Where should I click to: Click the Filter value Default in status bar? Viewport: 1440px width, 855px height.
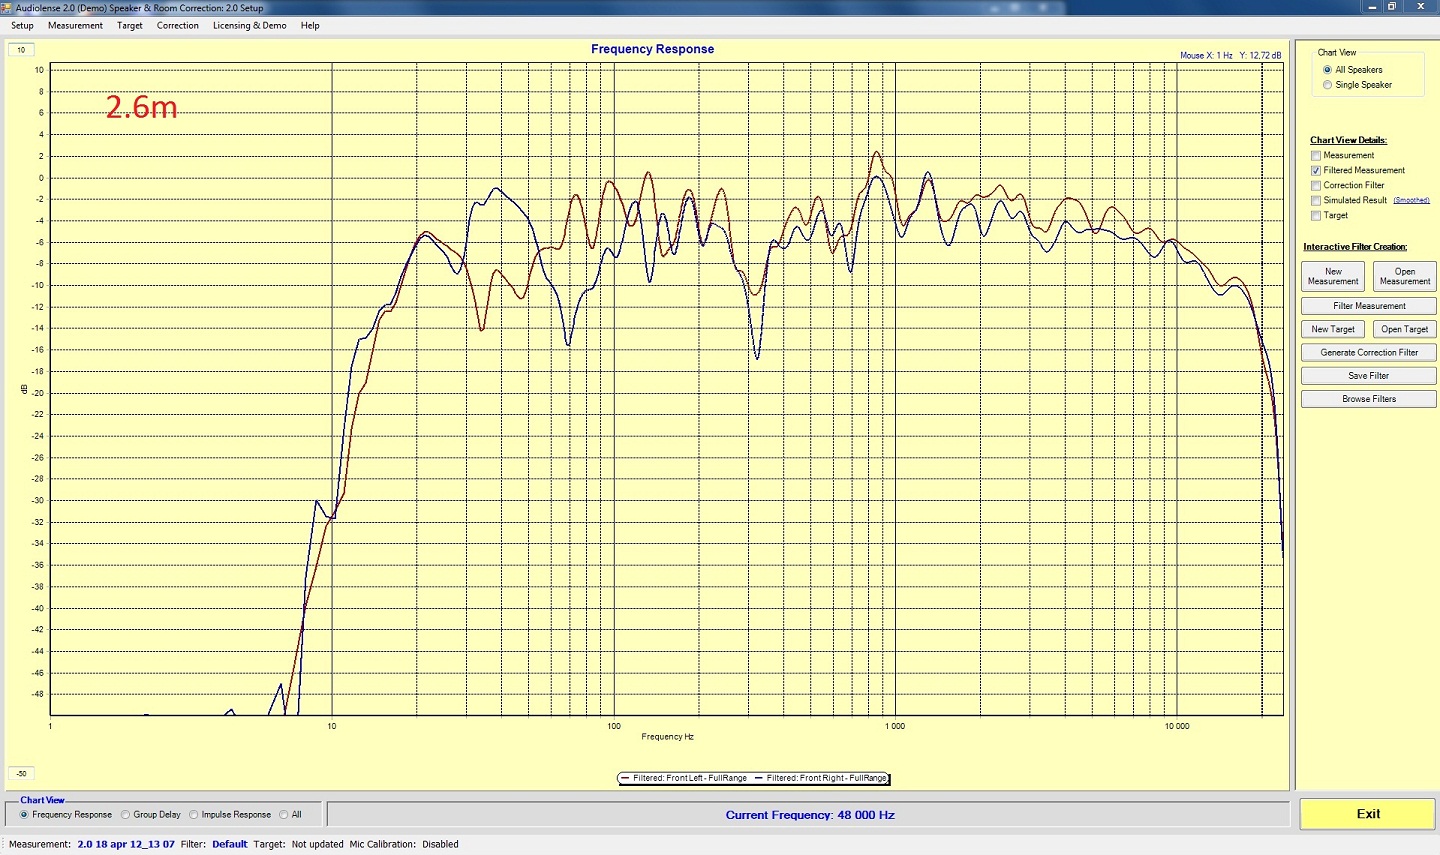229,844
